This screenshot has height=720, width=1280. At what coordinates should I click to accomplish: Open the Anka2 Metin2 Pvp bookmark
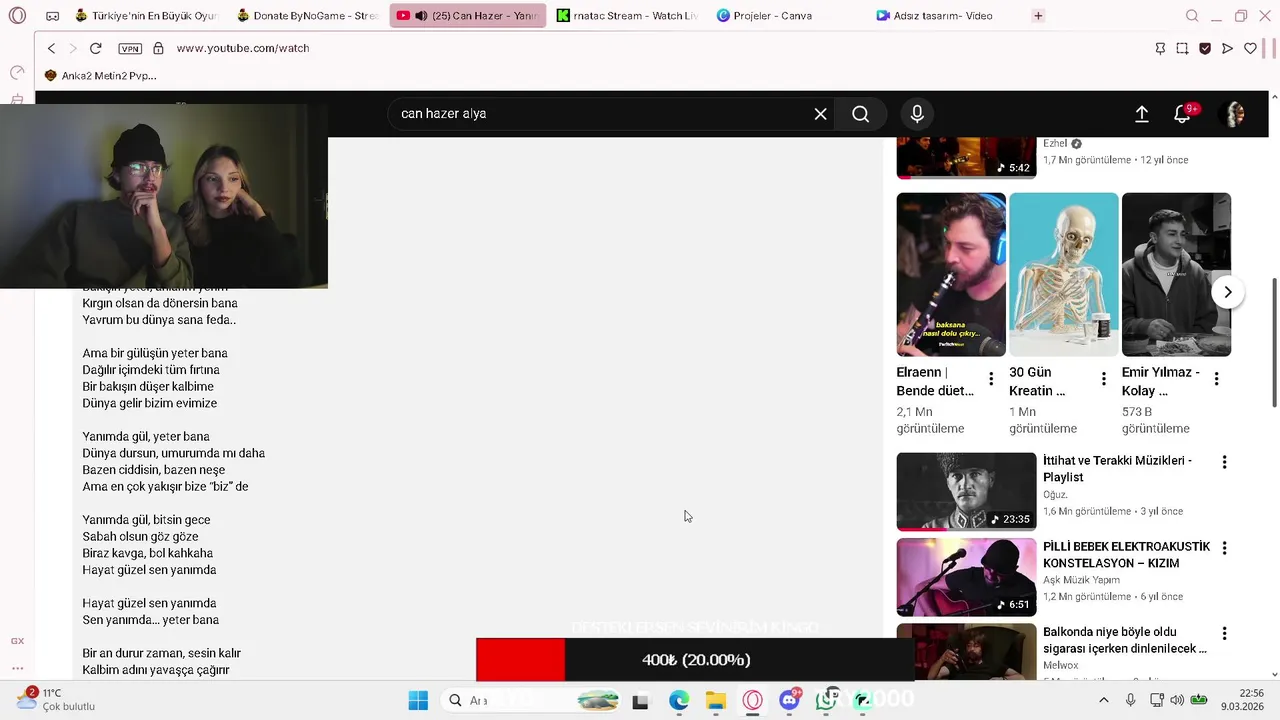point(101,76)
